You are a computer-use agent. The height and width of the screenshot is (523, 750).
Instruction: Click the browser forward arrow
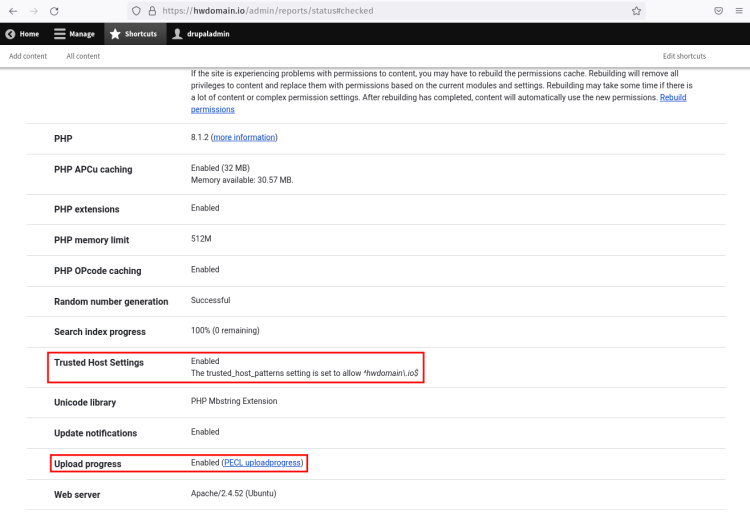click(x=33, y=10)
